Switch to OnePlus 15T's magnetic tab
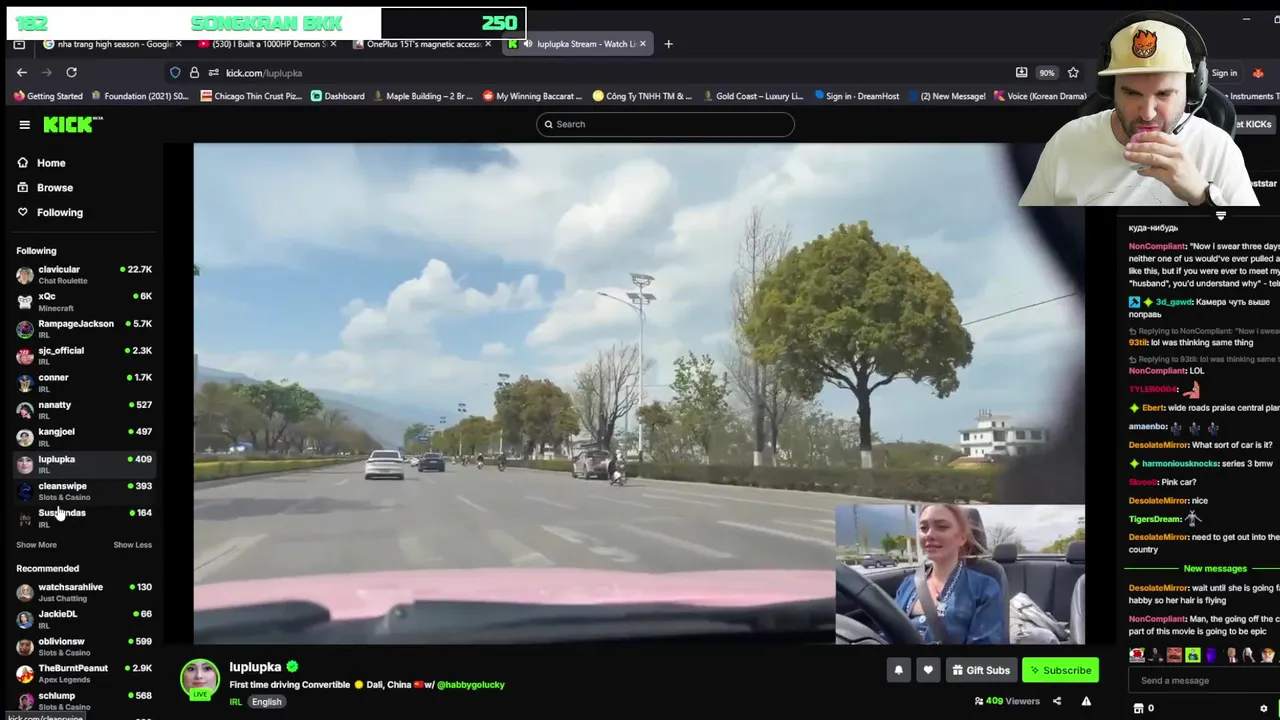The height and width of the screenshot is (720, 1280). pos(422,44)
